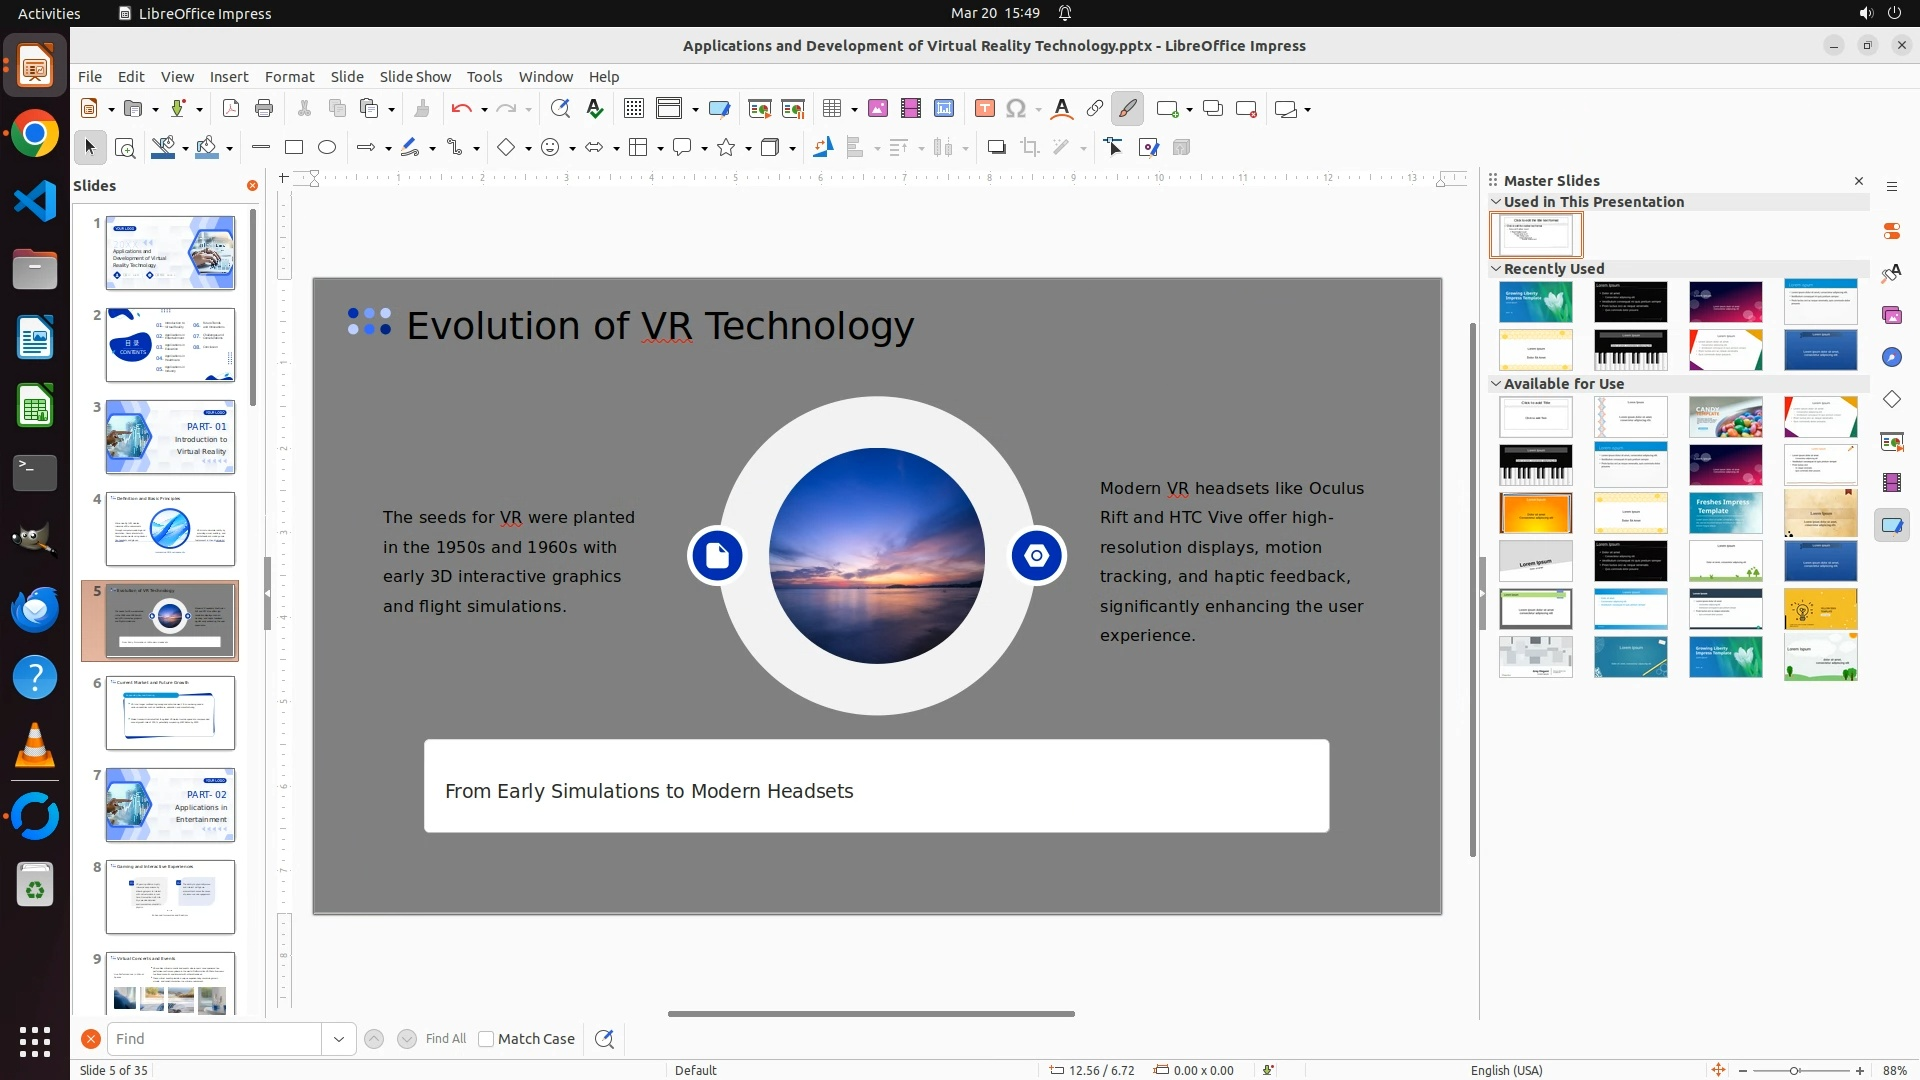The width and height of the screenshot is (1920, 1080).
Task: Toggle the Highlighting color tool
Action: (x=1127, y=109)
